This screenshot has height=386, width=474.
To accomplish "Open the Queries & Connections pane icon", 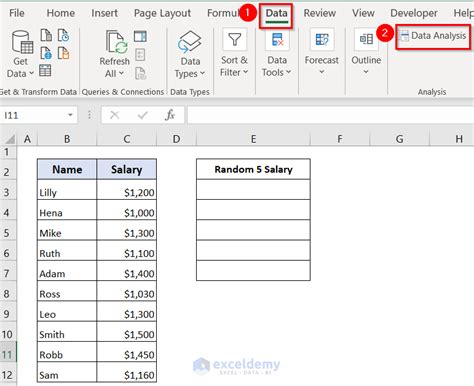I will tap(140, 36).
